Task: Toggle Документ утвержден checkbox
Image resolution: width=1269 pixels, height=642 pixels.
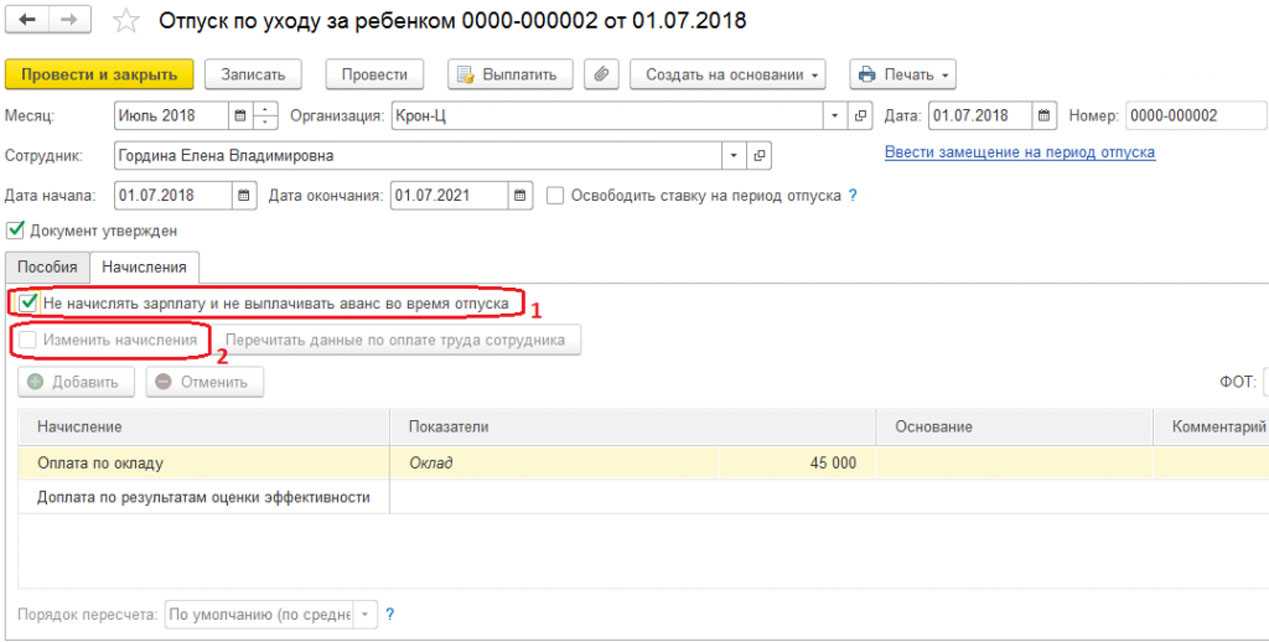Action: click(13, 231)
